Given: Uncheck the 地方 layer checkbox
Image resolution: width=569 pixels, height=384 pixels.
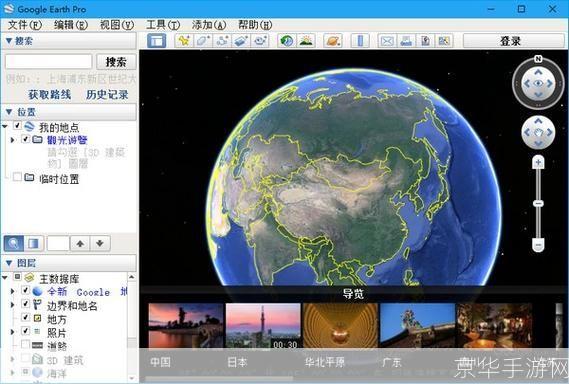Looking at the screenshot, I should click(x=25, y=318).
